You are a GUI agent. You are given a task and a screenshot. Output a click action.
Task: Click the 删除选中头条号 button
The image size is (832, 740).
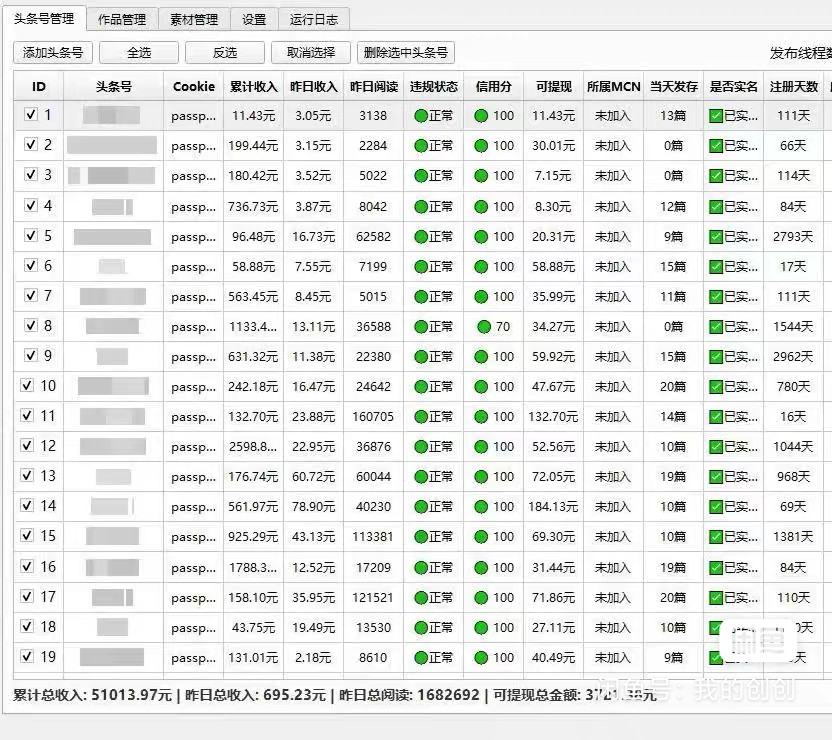pos(406,53)
